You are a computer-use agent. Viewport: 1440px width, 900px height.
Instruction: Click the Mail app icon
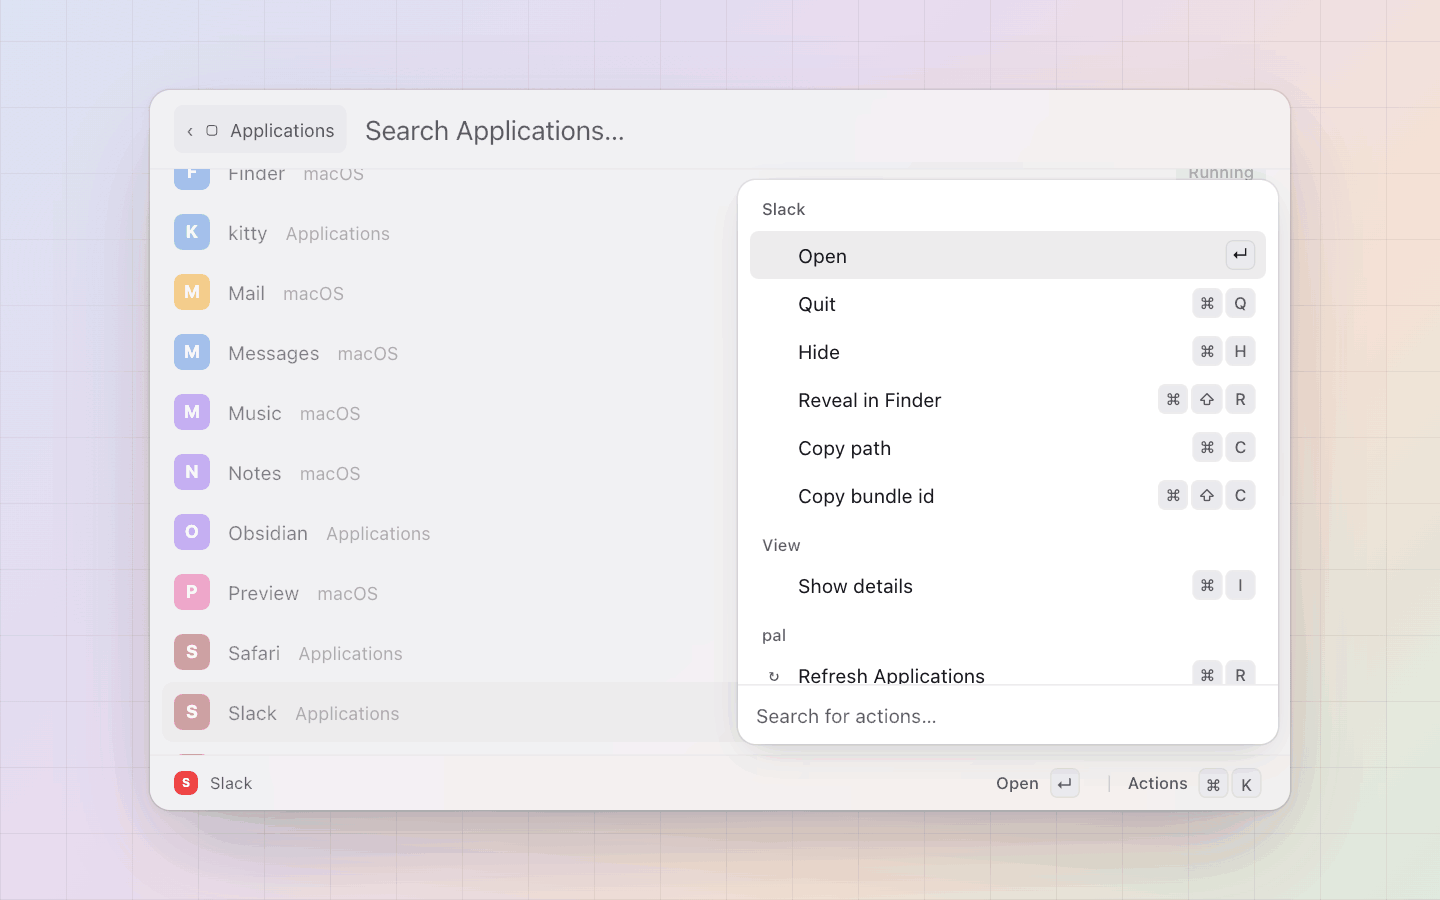point(192,292)
